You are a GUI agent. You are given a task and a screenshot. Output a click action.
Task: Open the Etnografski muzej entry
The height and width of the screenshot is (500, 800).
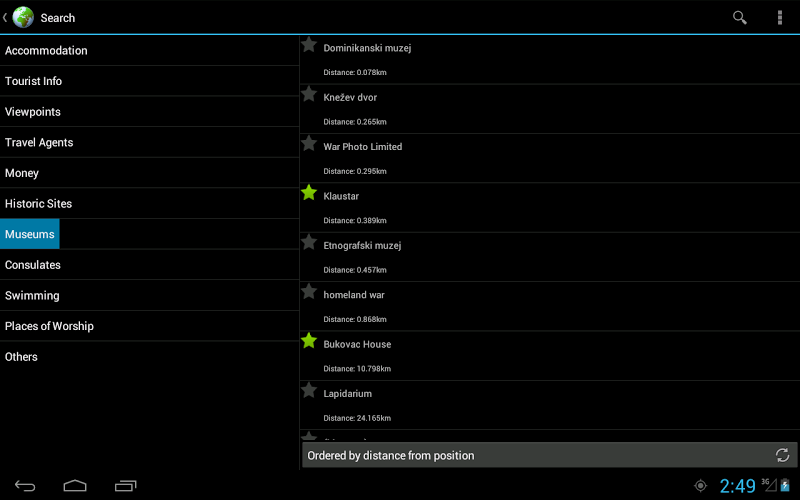click(362, 246)
